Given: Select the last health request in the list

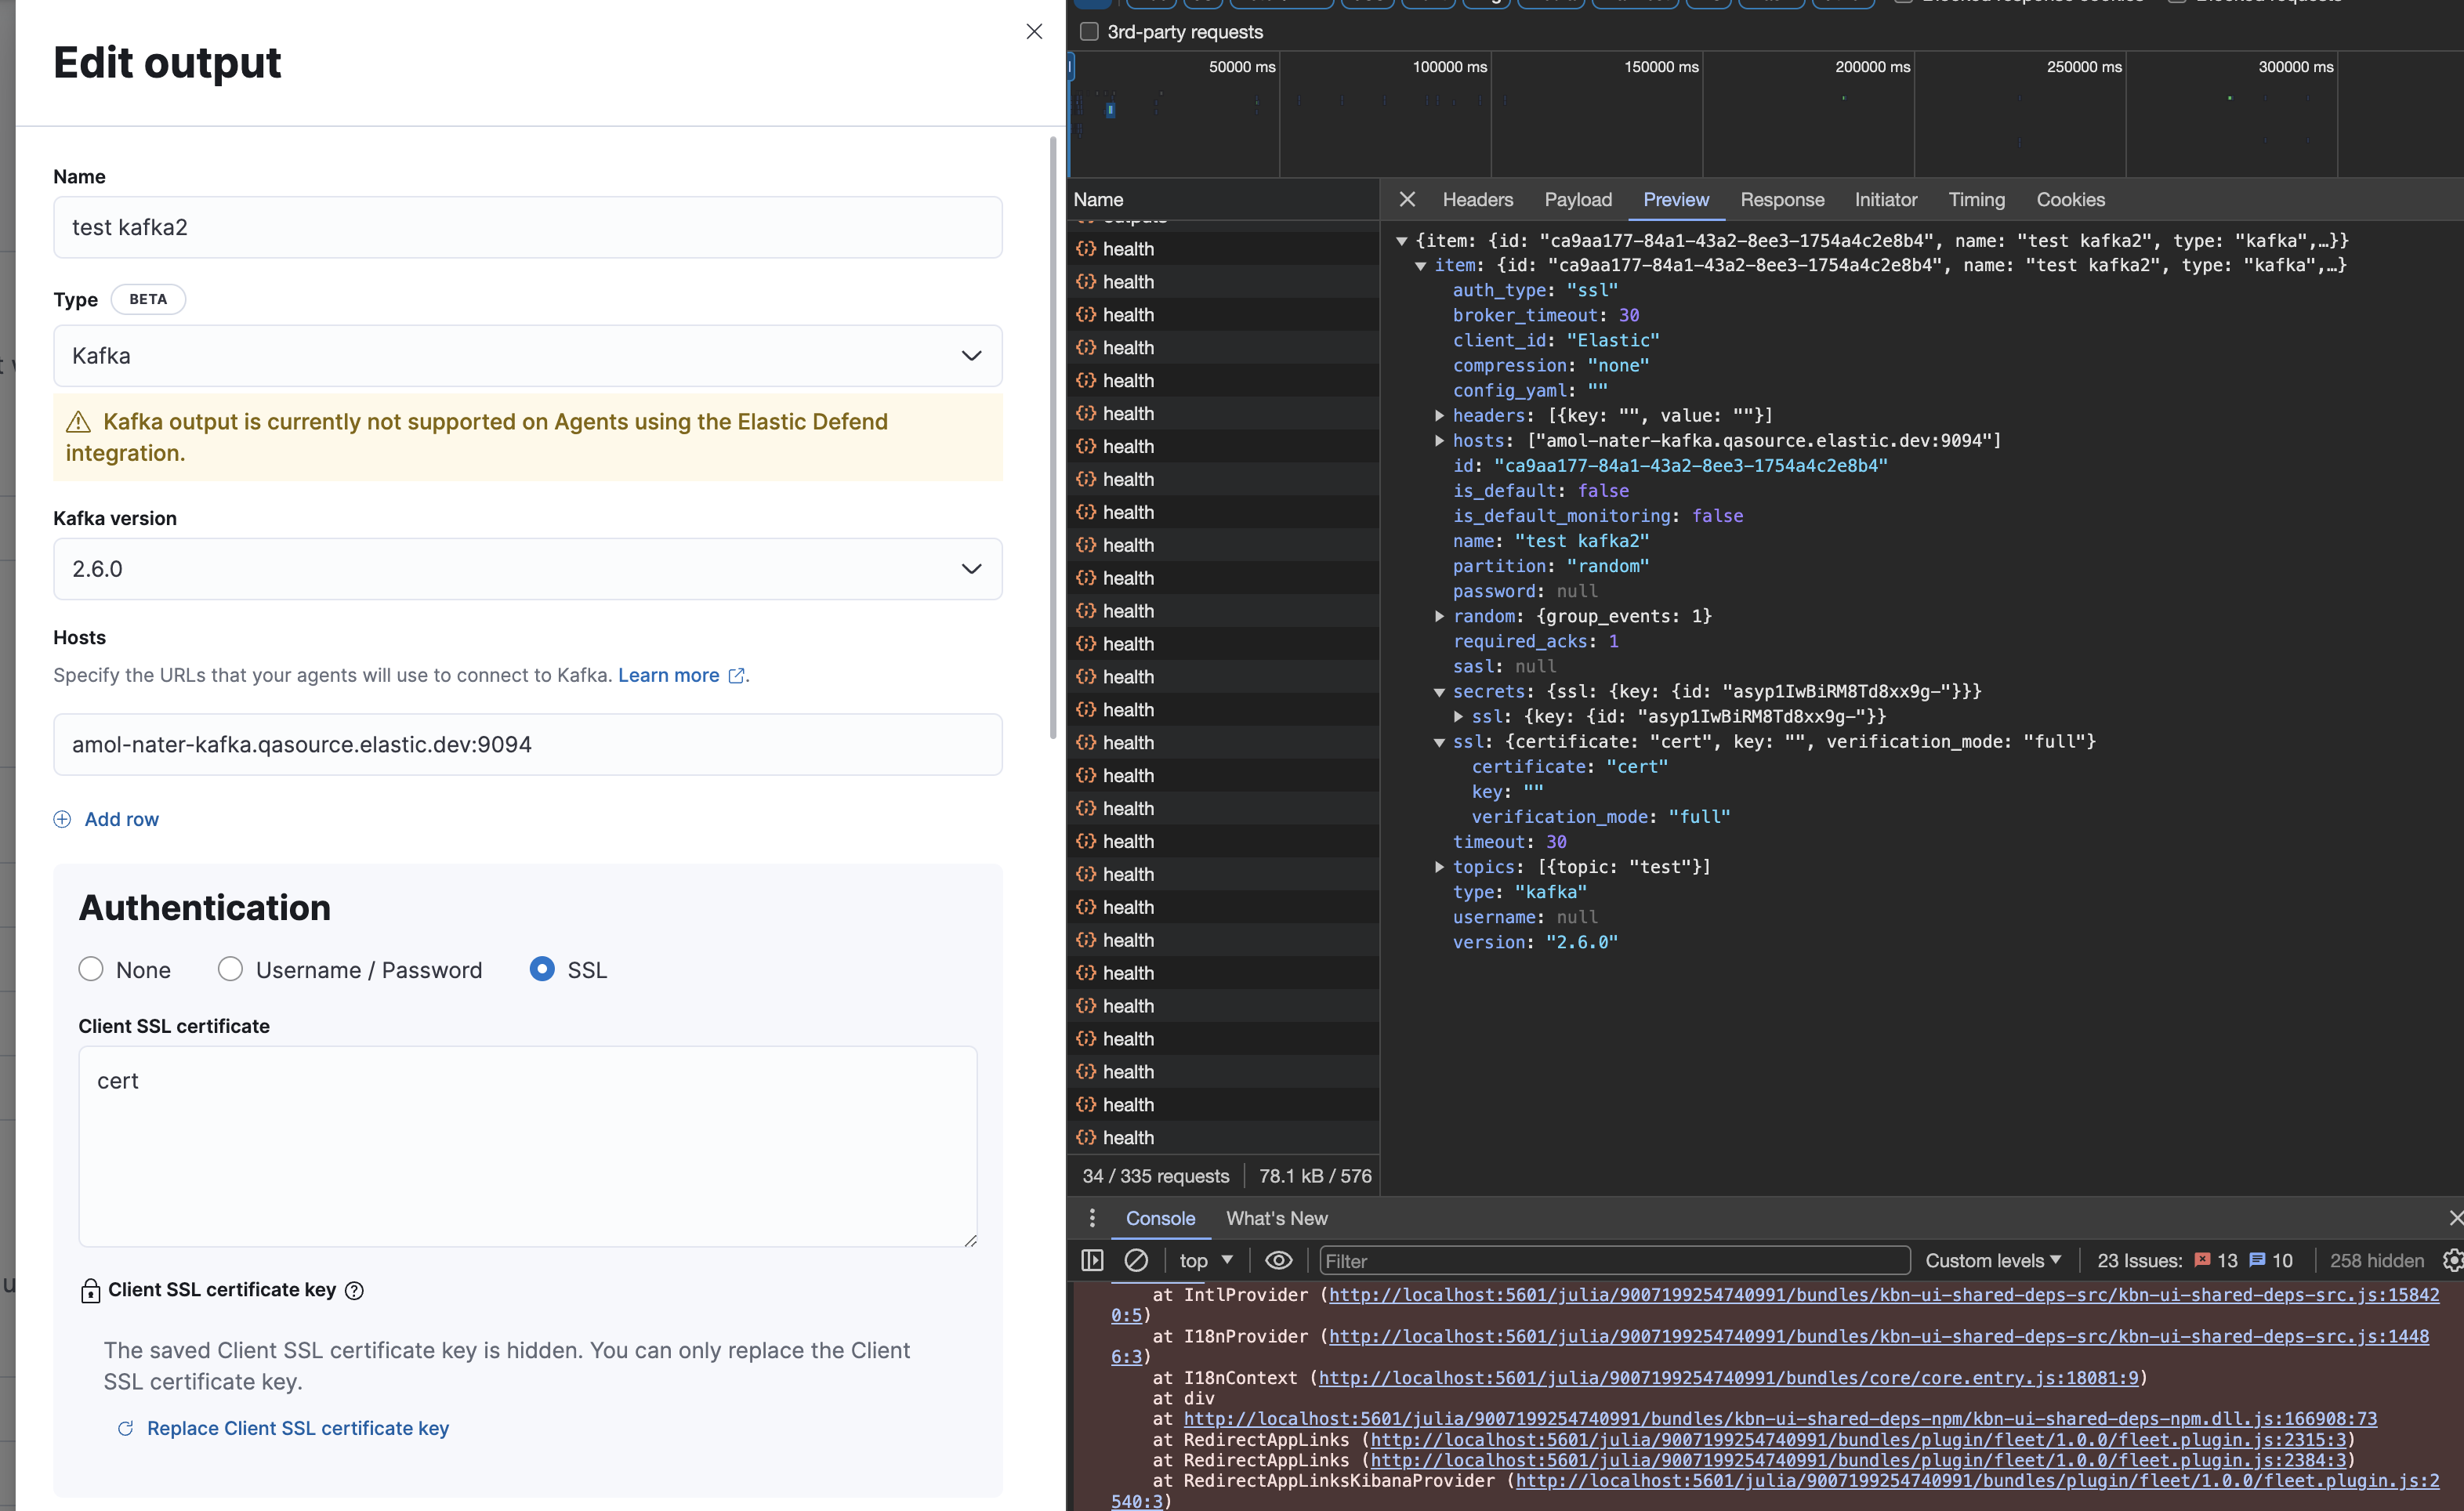Looking at the screenshot, I should [x=1224, y=1137].
